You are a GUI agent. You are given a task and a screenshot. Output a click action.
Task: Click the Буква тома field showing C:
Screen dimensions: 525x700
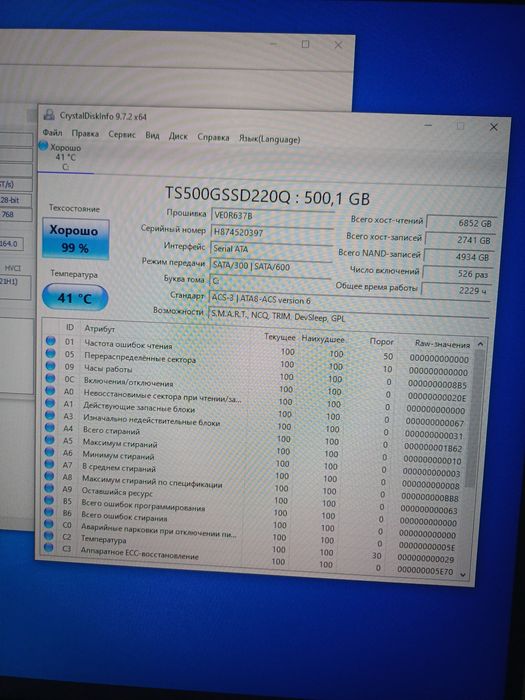tap(270, 283)
